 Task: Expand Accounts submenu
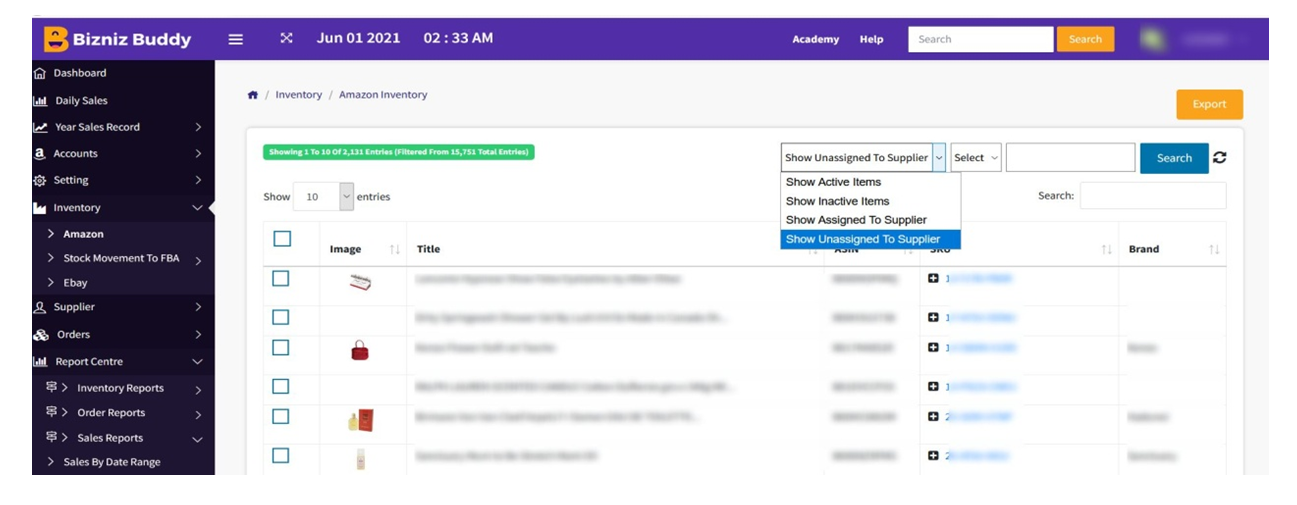(198, 154)
